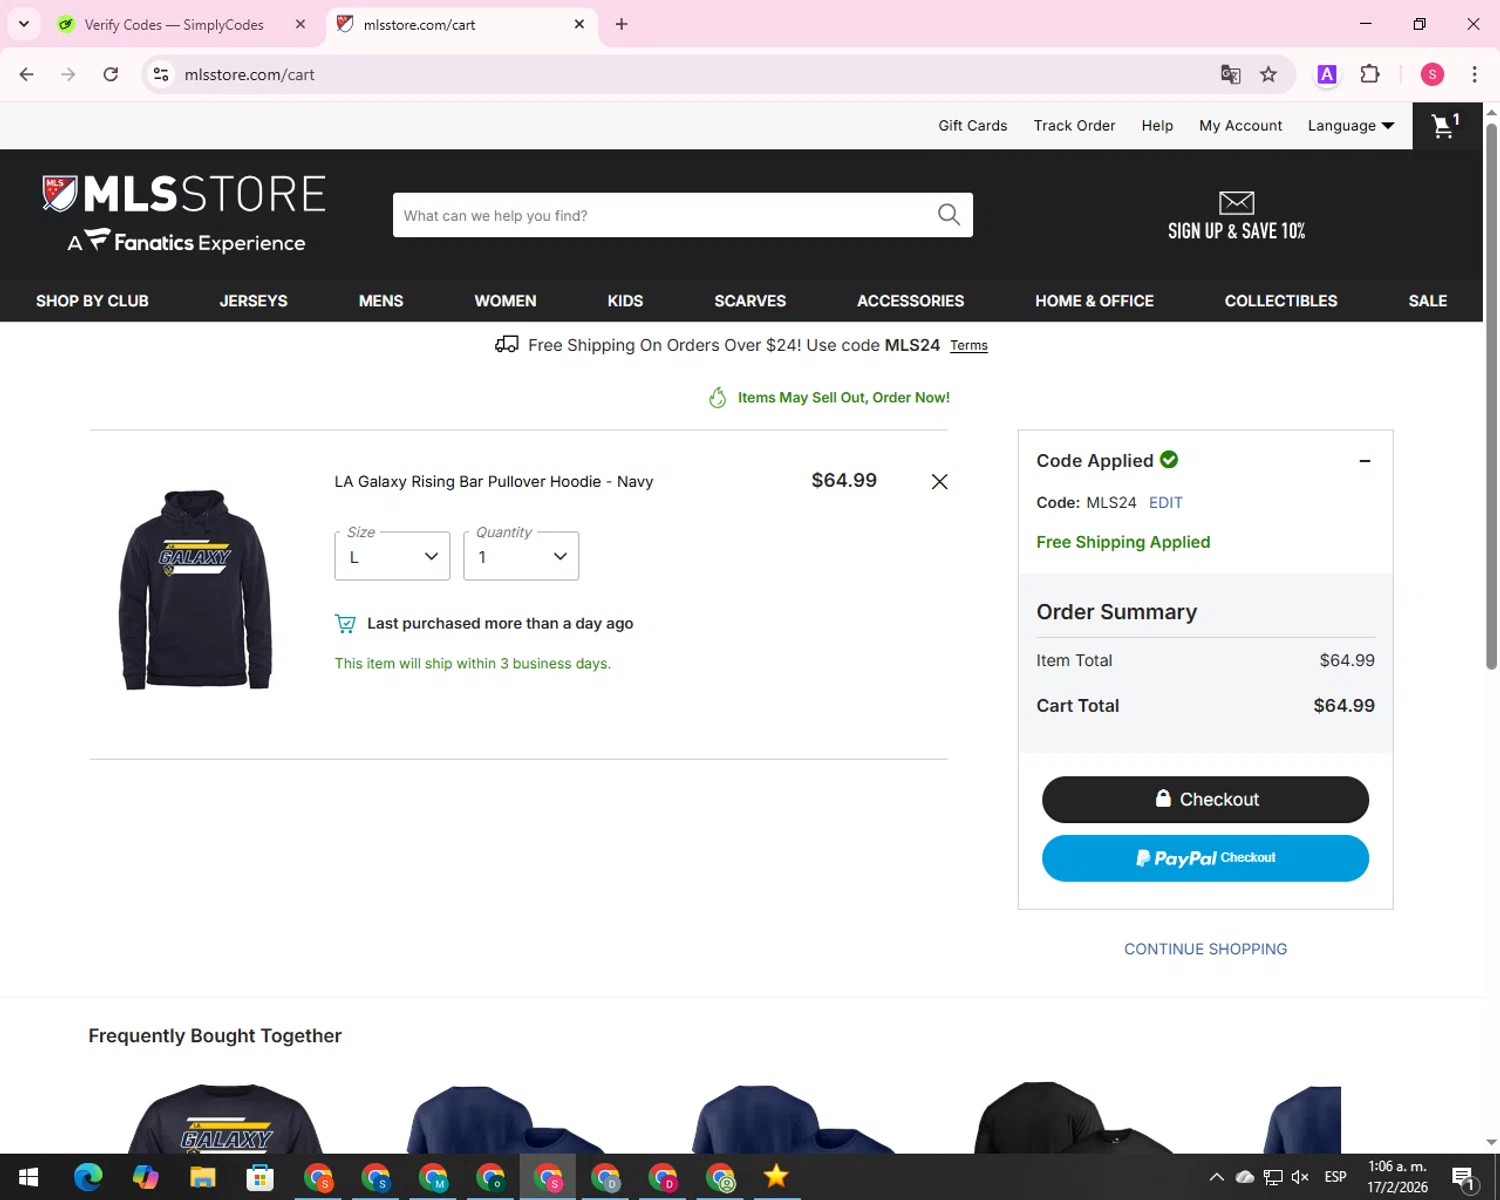1500x1200 pixels.
Task: Click LA Galaxy Rising Bar Pullover Hoodie title
Action: [x=494, y=482]
